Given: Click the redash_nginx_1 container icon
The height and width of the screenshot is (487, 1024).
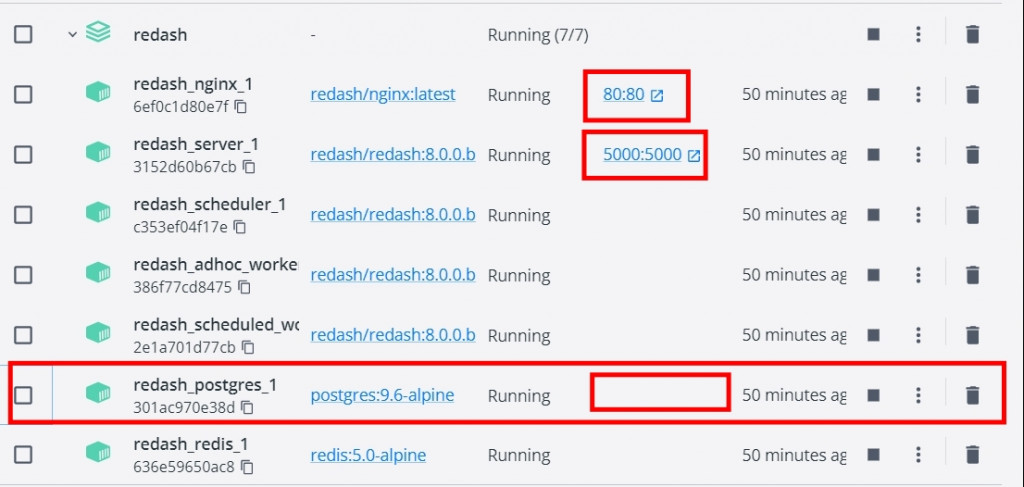Looking at the screenshot, I should click(x=98, y=92).
